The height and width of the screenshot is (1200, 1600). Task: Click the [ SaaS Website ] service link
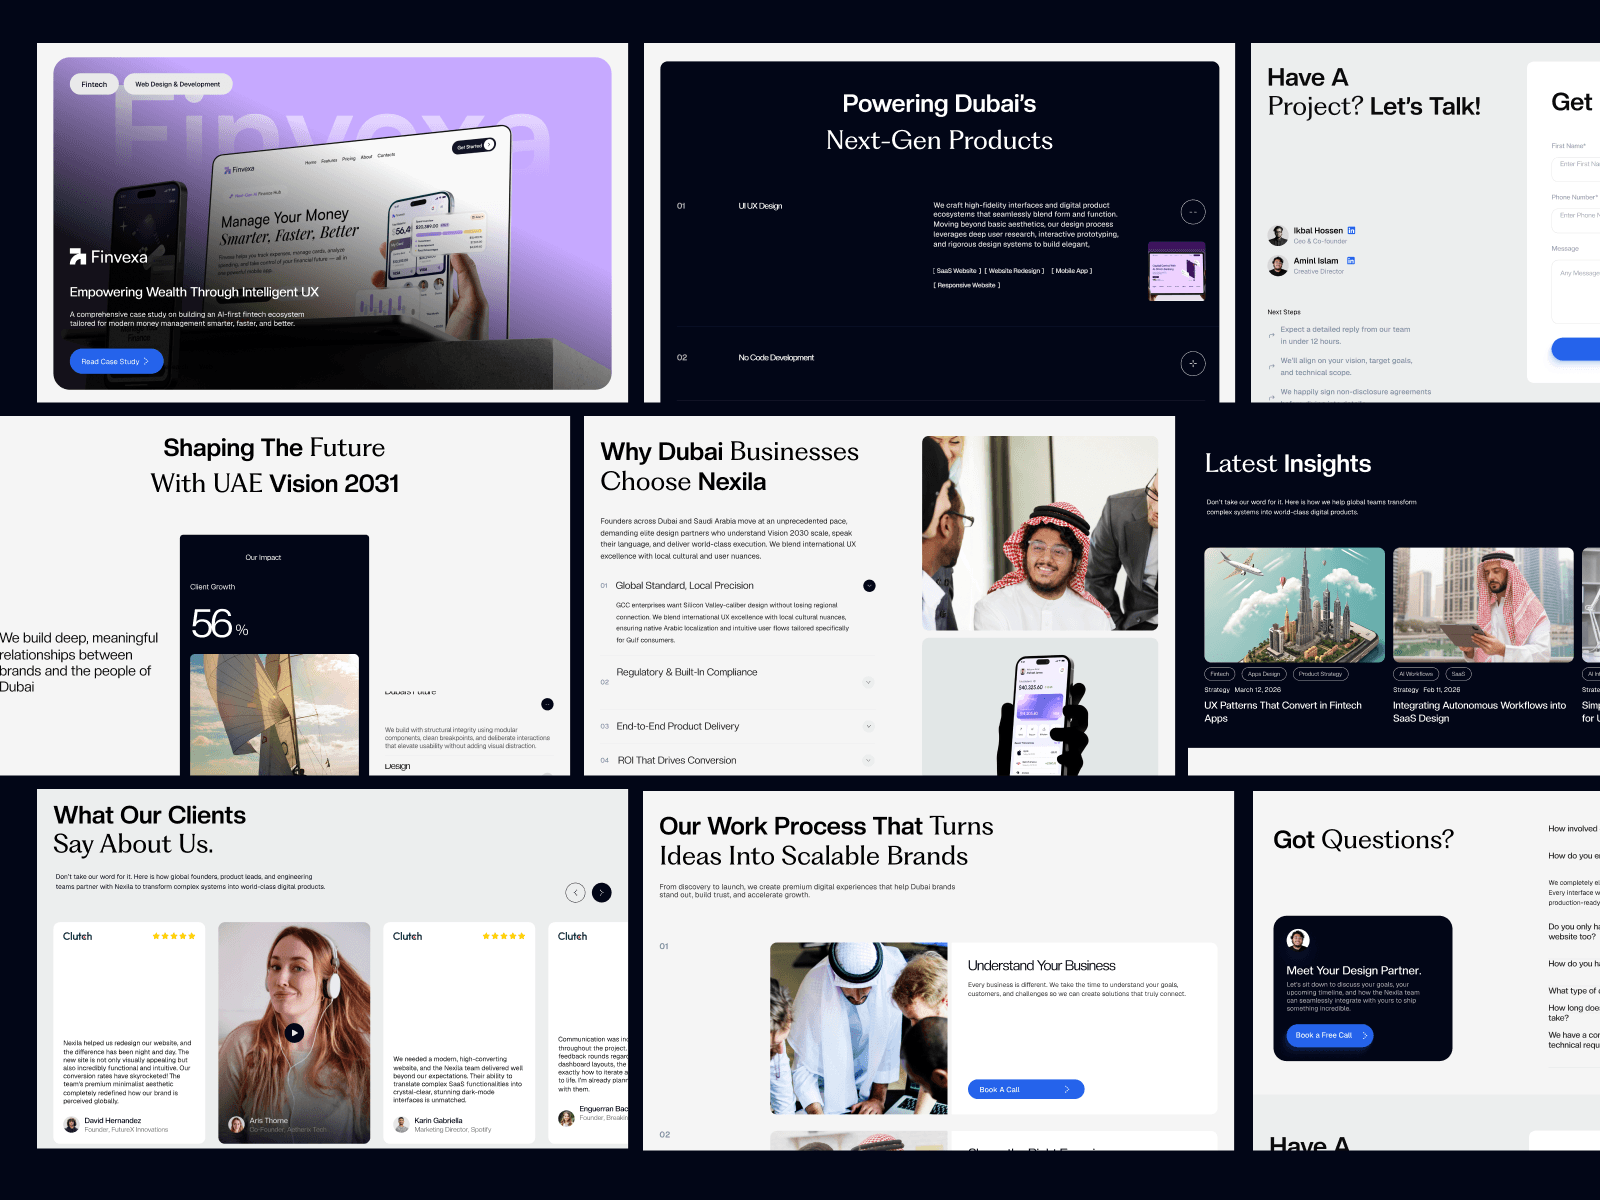coord(957,271)
